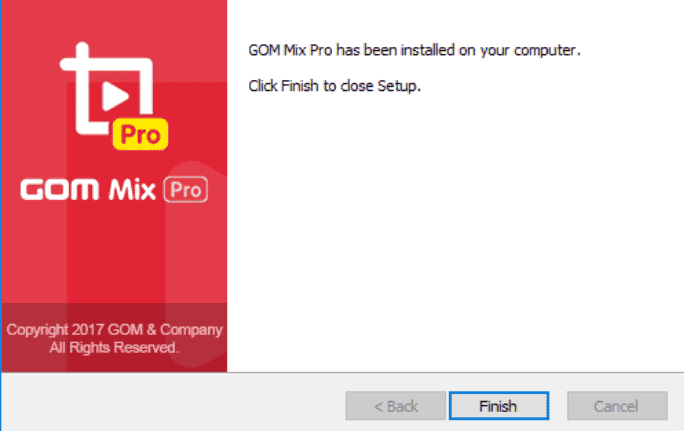This screenshot has width=684, height=431.
Task: Click the word Setup in the instruction line
Action: pos(398,86)
